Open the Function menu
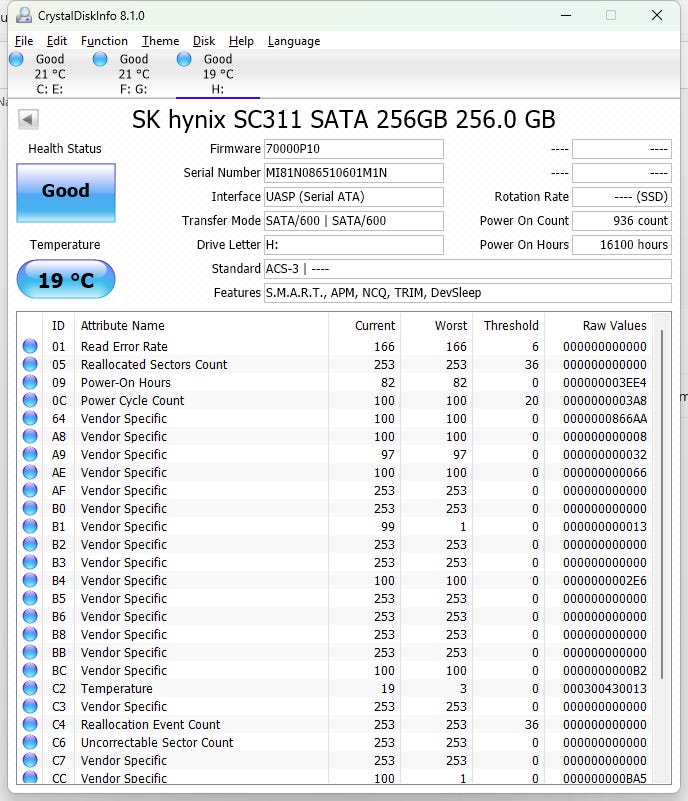This screenshot has height=801, width=688. coord(104,41)
